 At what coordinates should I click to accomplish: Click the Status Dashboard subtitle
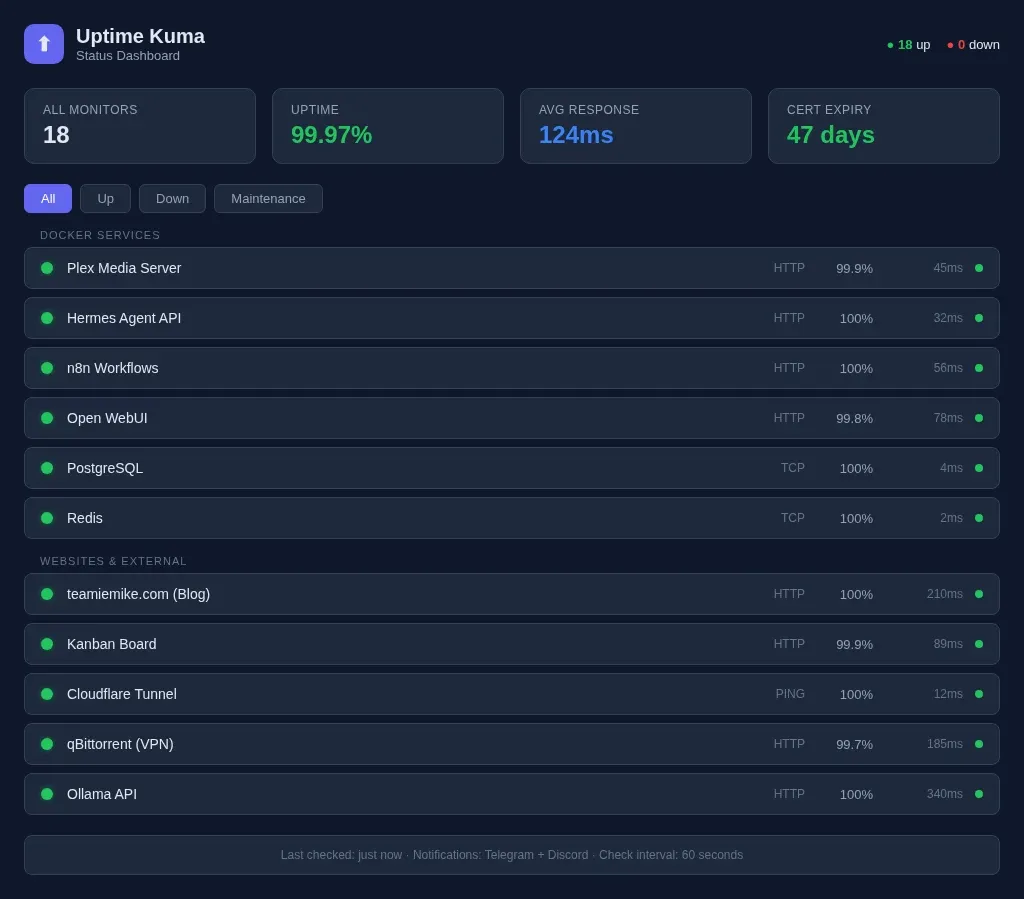(128, 56)
